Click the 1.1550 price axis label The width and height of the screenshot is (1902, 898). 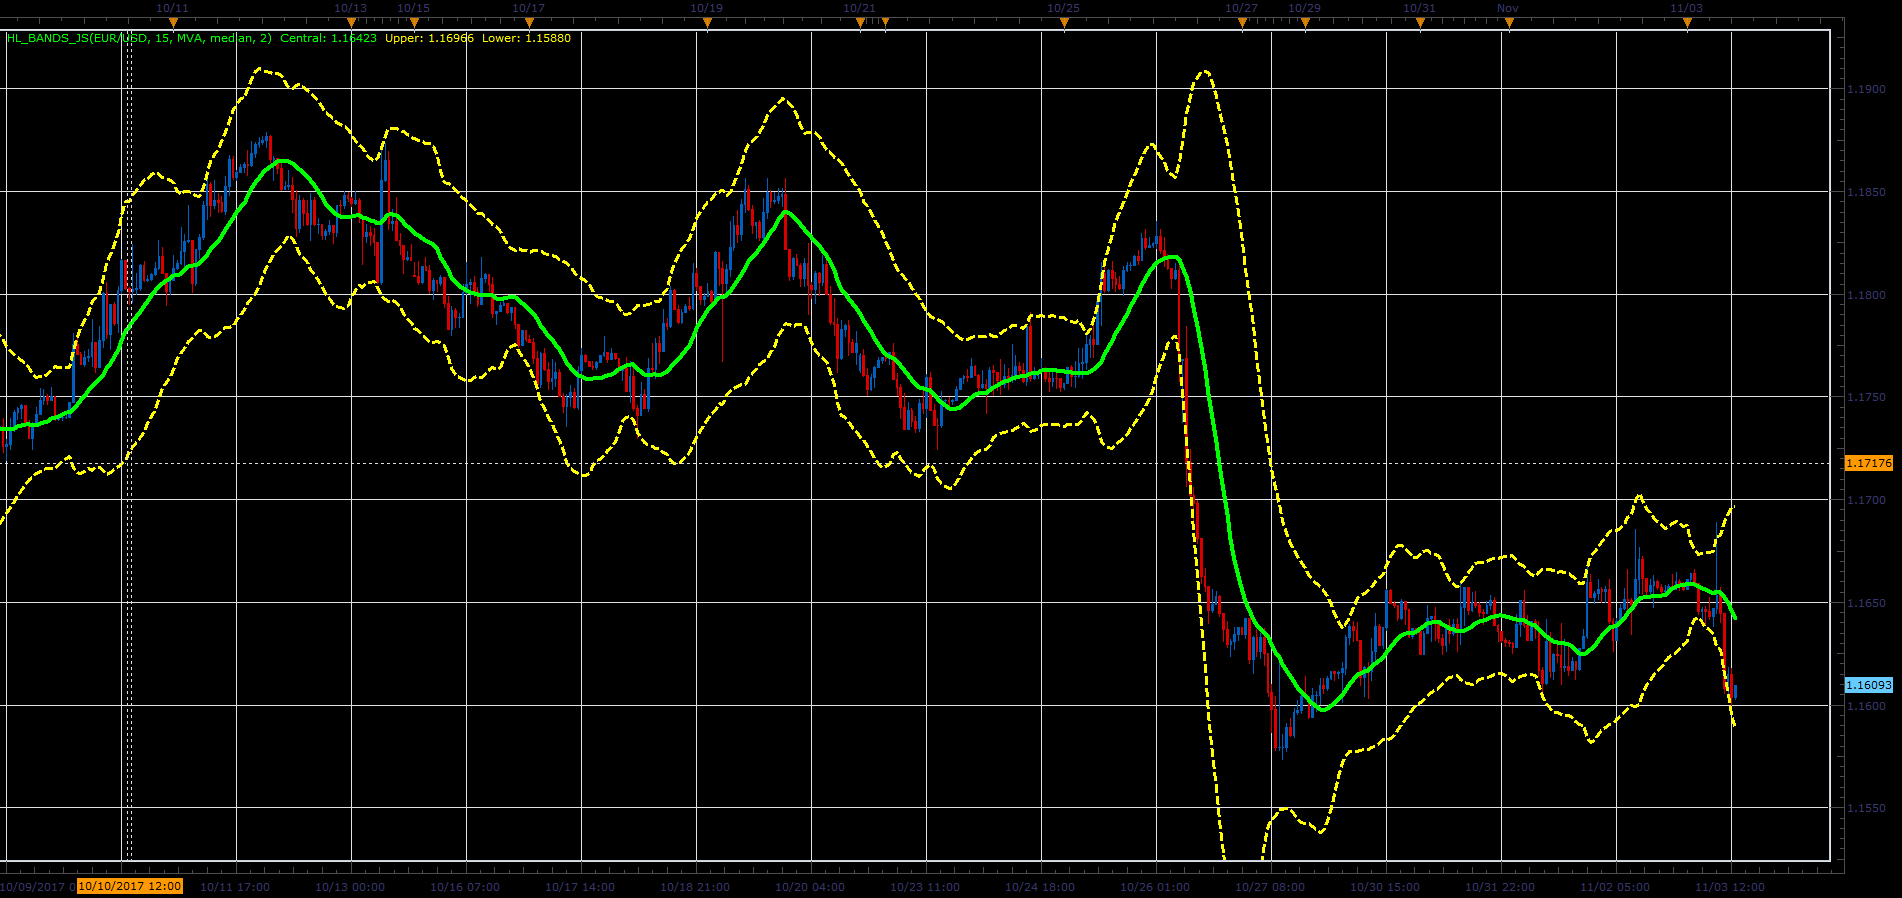pos(1866,808)
